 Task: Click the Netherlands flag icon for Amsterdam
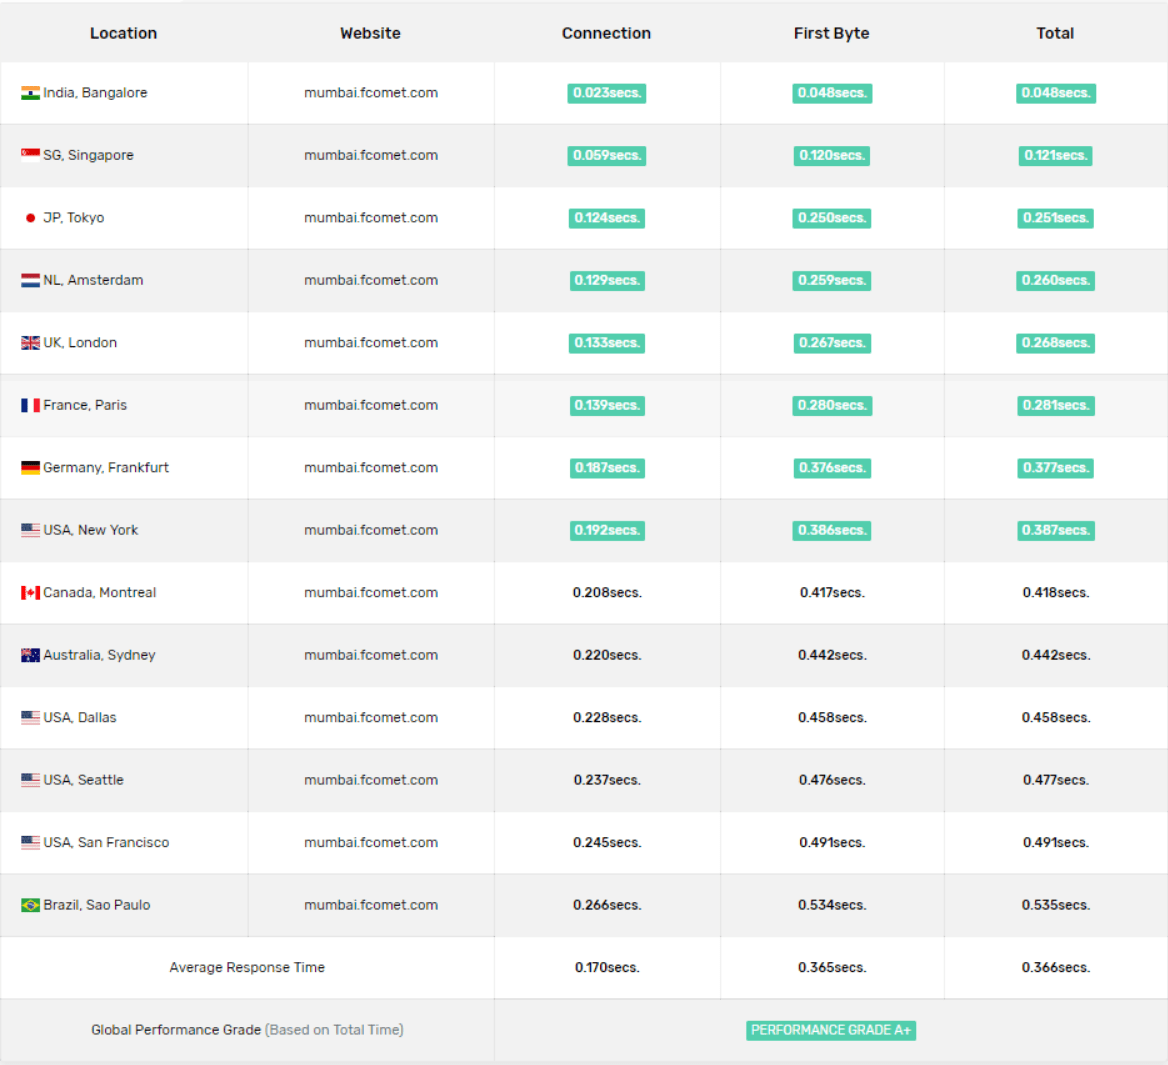[30, 281]
